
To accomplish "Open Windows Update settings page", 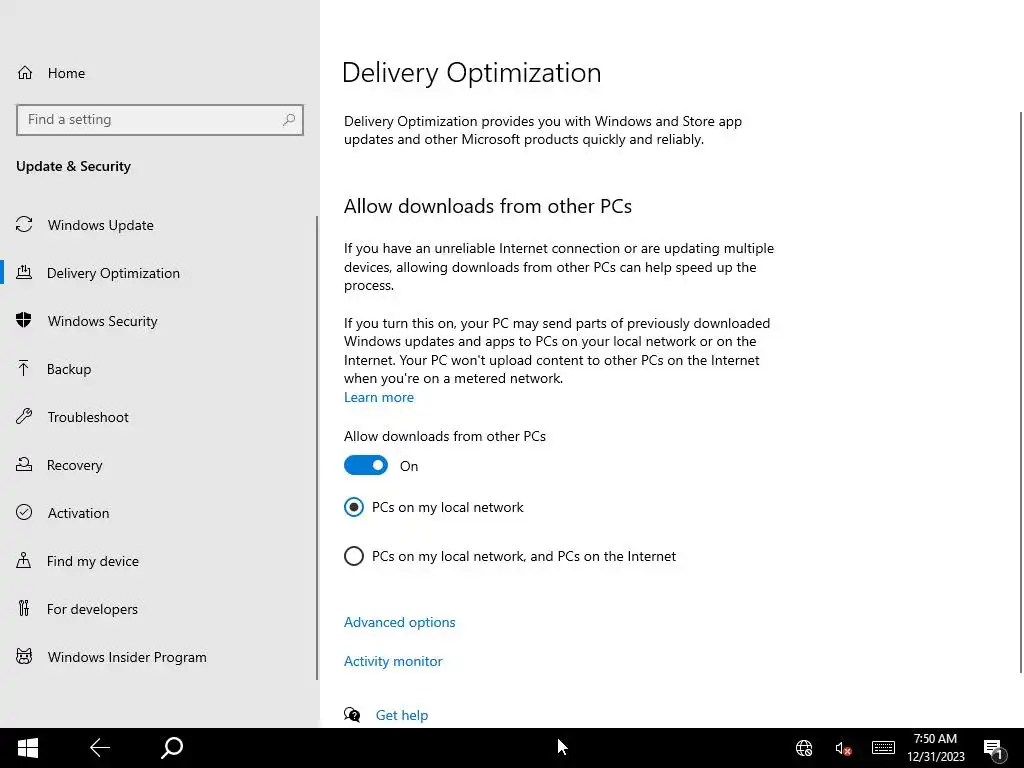I will pos(158,225).
